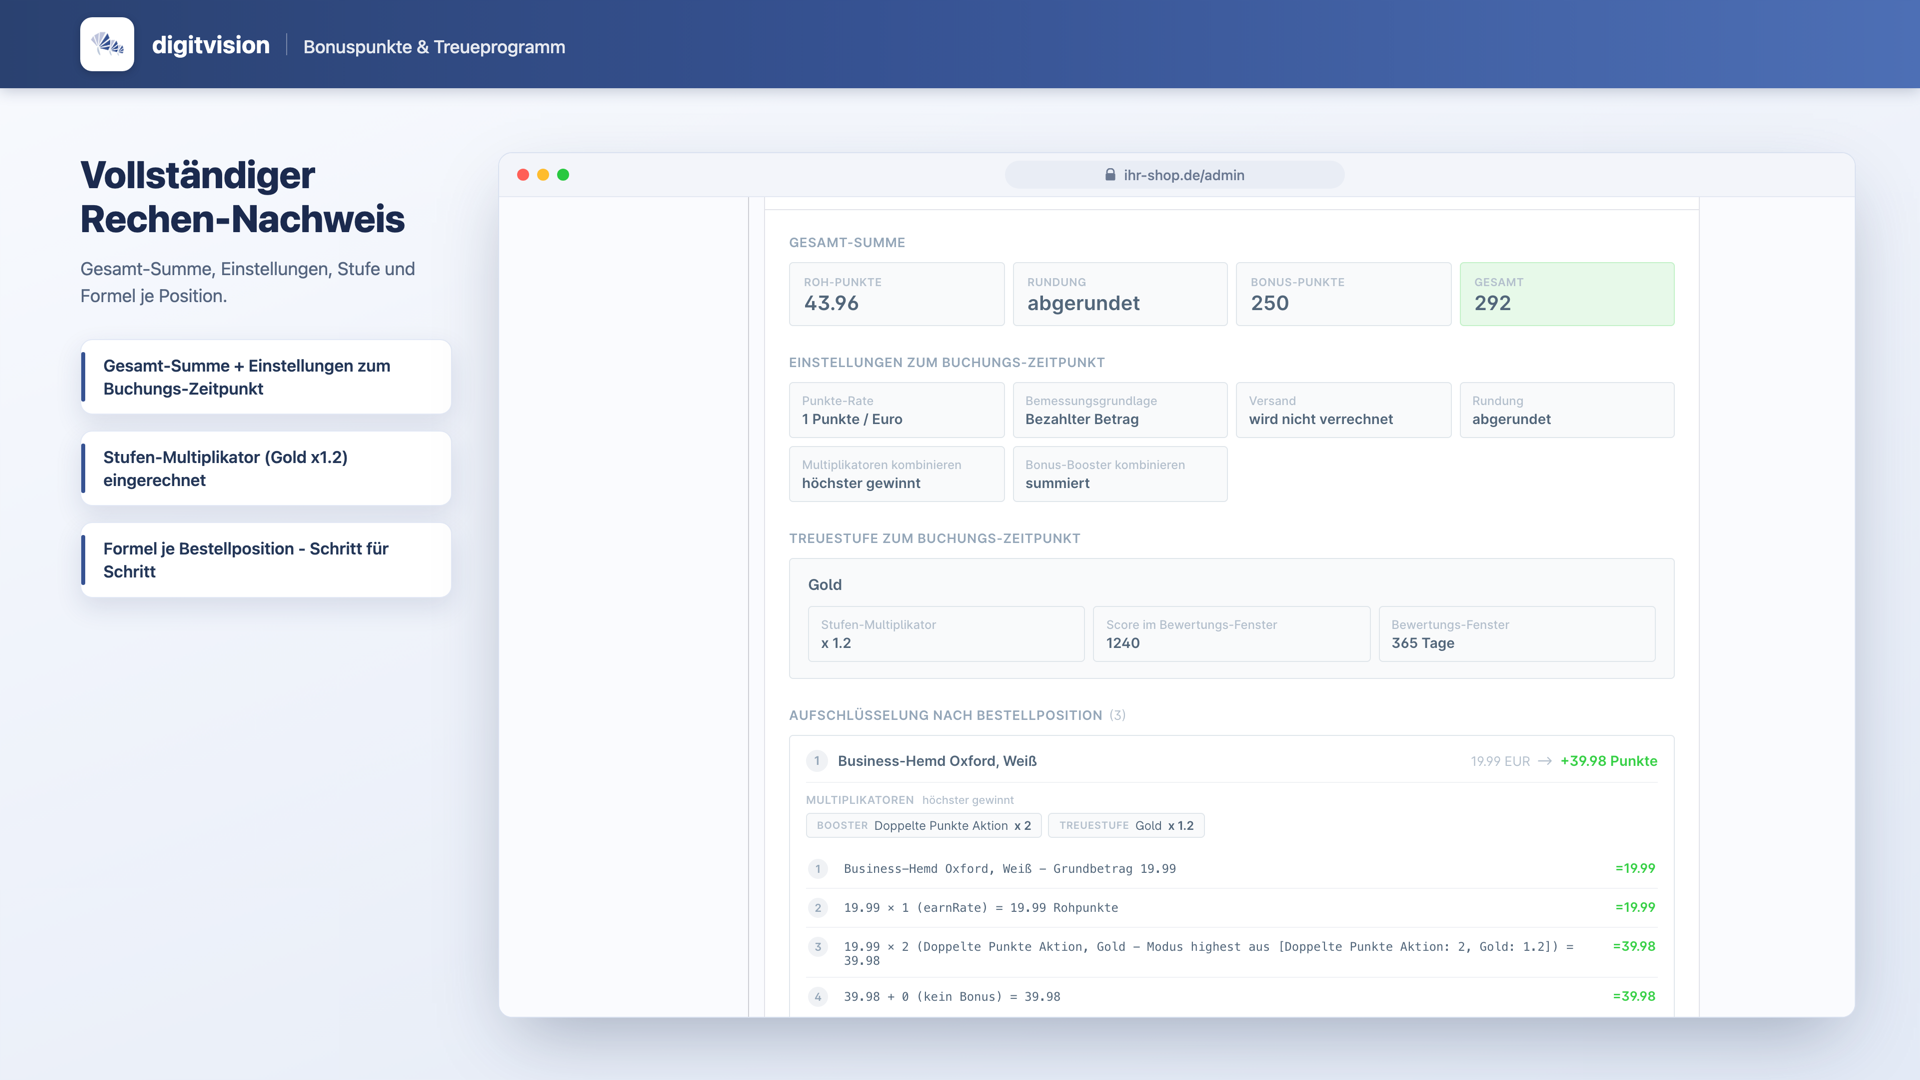1920x1080 pixels.
Task: Click the Business-Hemd Oxford, Weiß position title
Action: [x=937, y=761]
